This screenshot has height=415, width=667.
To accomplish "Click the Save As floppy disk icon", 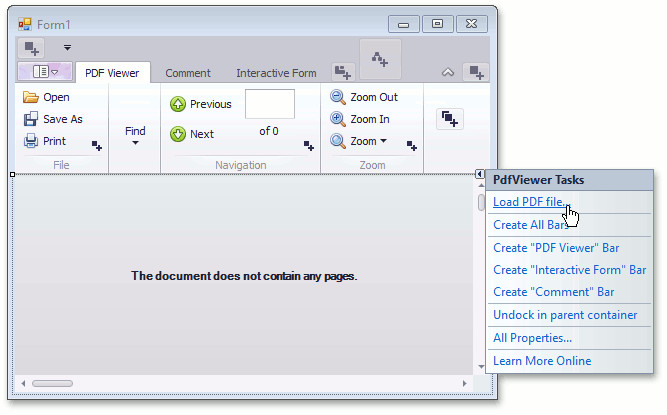I will pos(31,119).
